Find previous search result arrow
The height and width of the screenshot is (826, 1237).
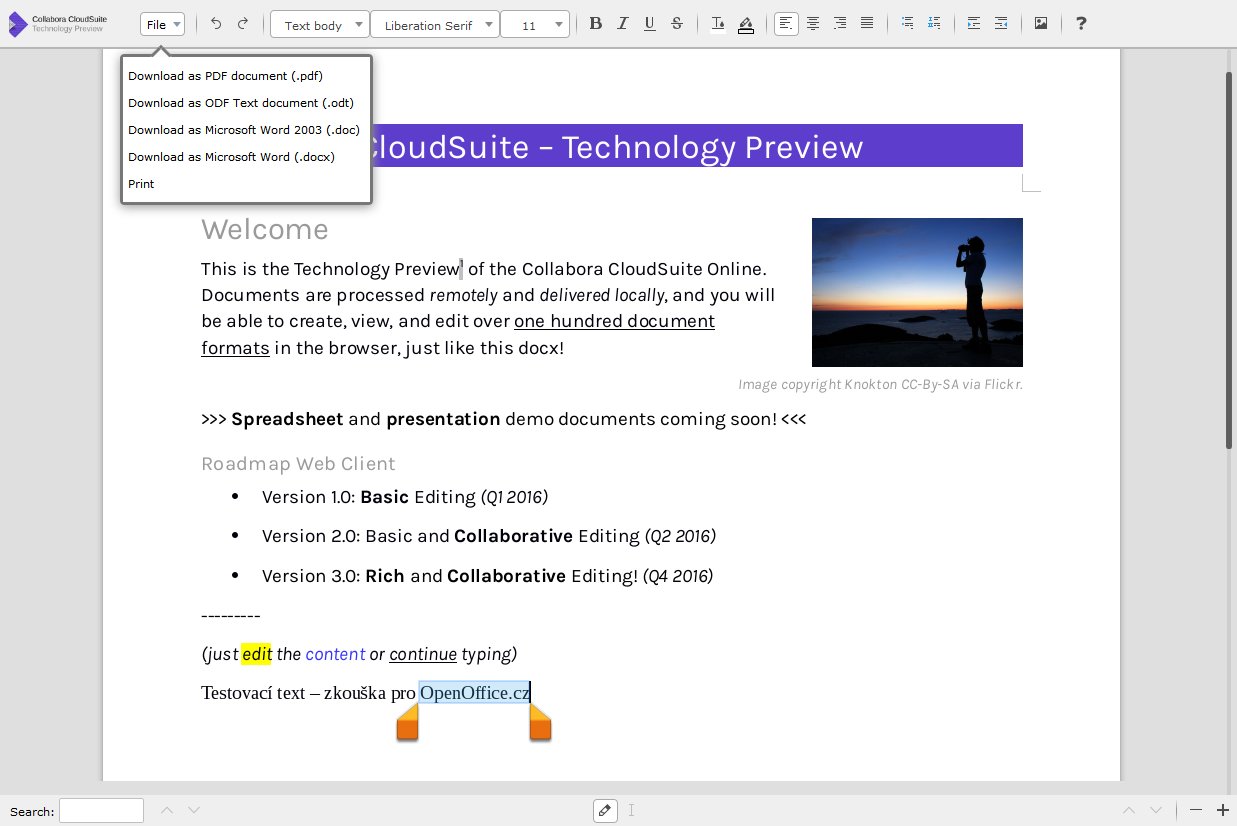(167, 810)
